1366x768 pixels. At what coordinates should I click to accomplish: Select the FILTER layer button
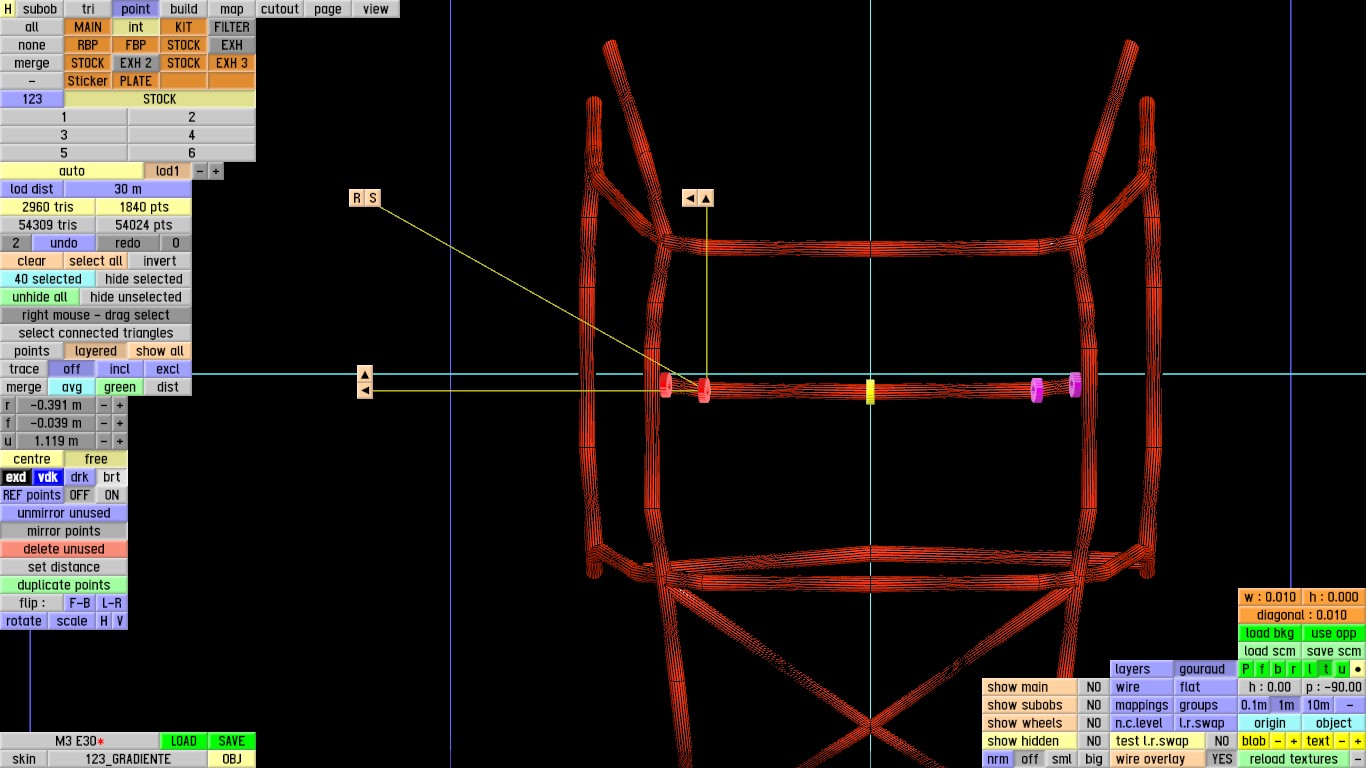pyautogui.click(x=232, y=27)
